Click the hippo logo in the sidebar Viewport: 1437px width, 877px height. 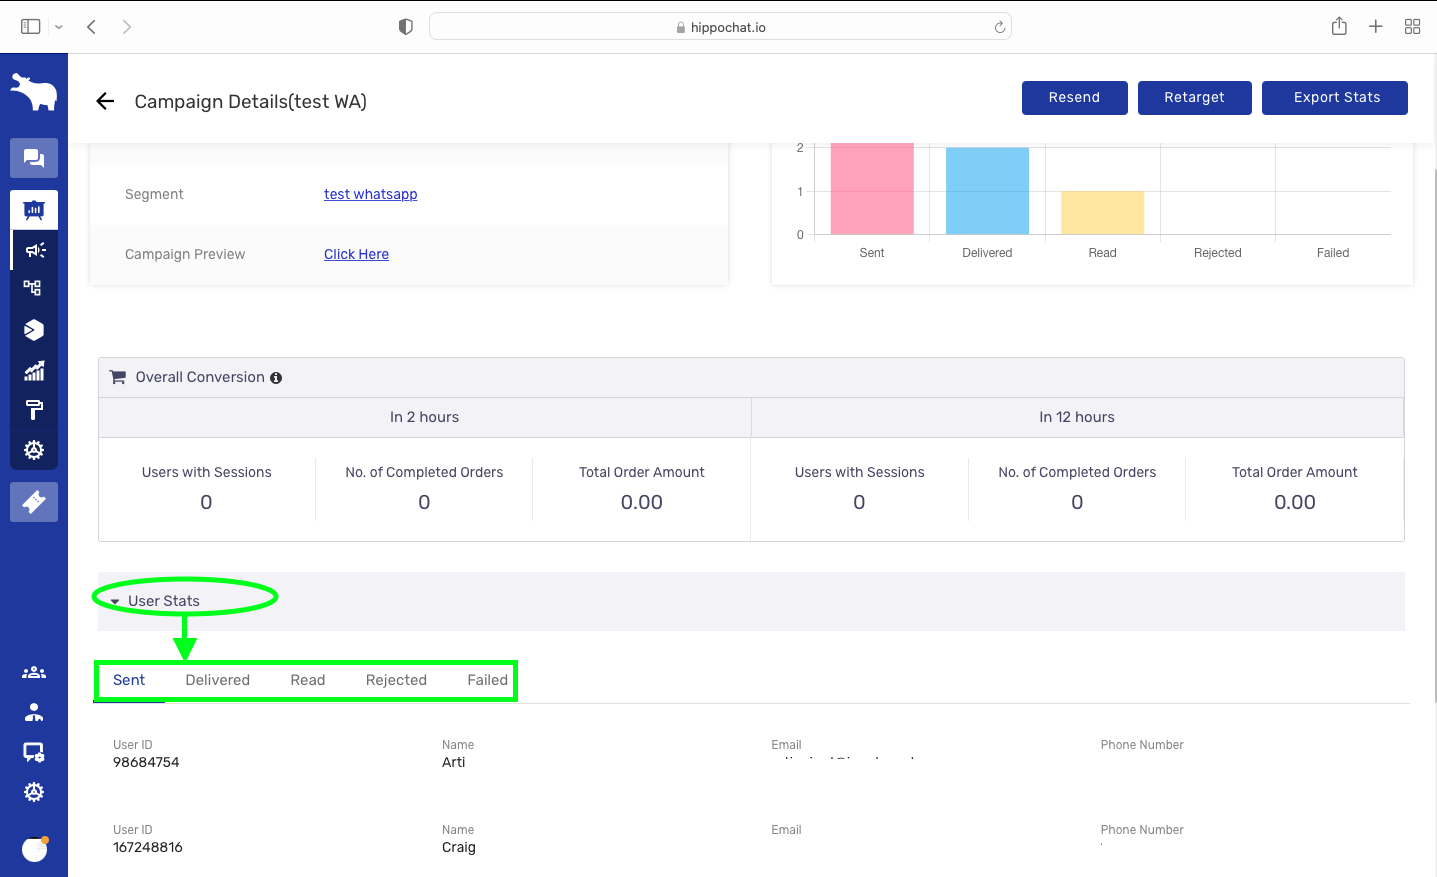(x=34, y=92)
